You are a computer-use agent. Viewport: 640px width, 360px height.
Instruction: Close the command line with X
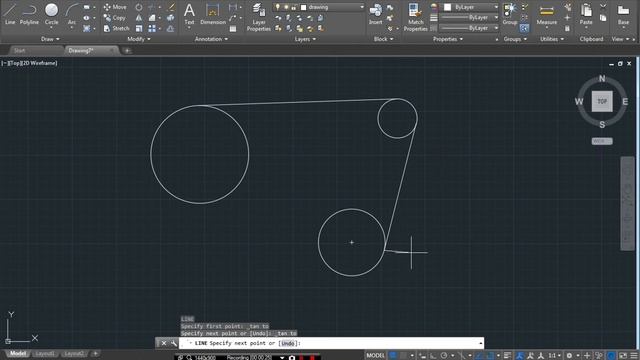(164, 343)
